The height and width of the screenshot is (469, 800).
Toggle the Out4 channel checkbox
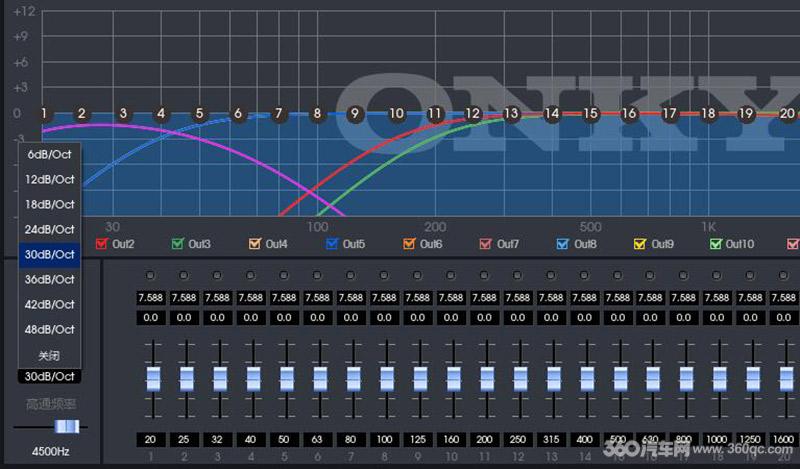(255, 244)
